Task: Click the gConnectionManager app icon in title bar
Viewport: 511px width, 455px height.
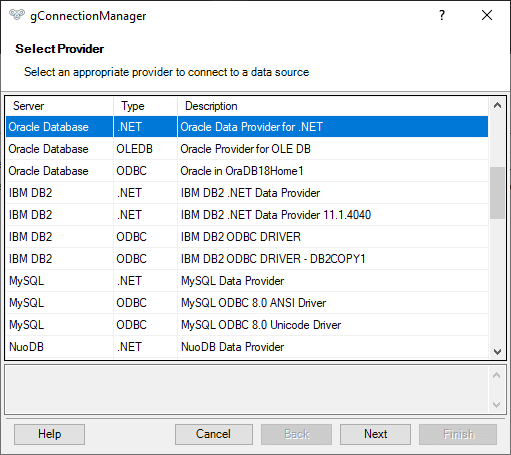Action: click(x=17, y=15)
